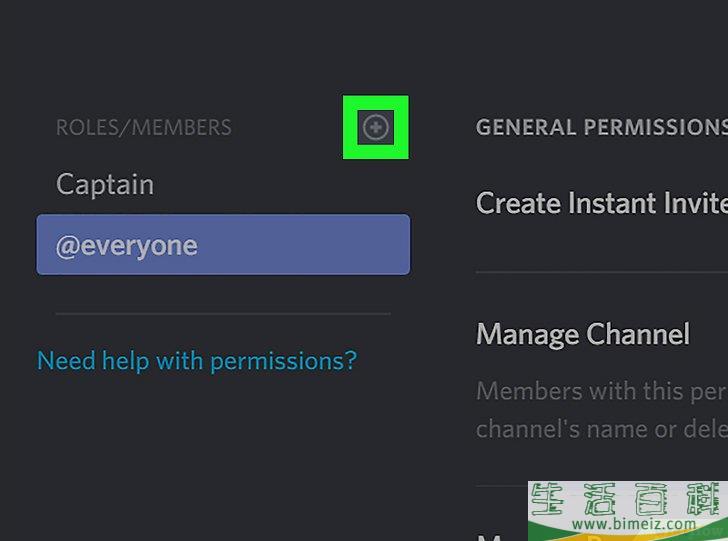Click the first character of the Chinese watermark
The image size is (728, 541).
tap(547, 499)
